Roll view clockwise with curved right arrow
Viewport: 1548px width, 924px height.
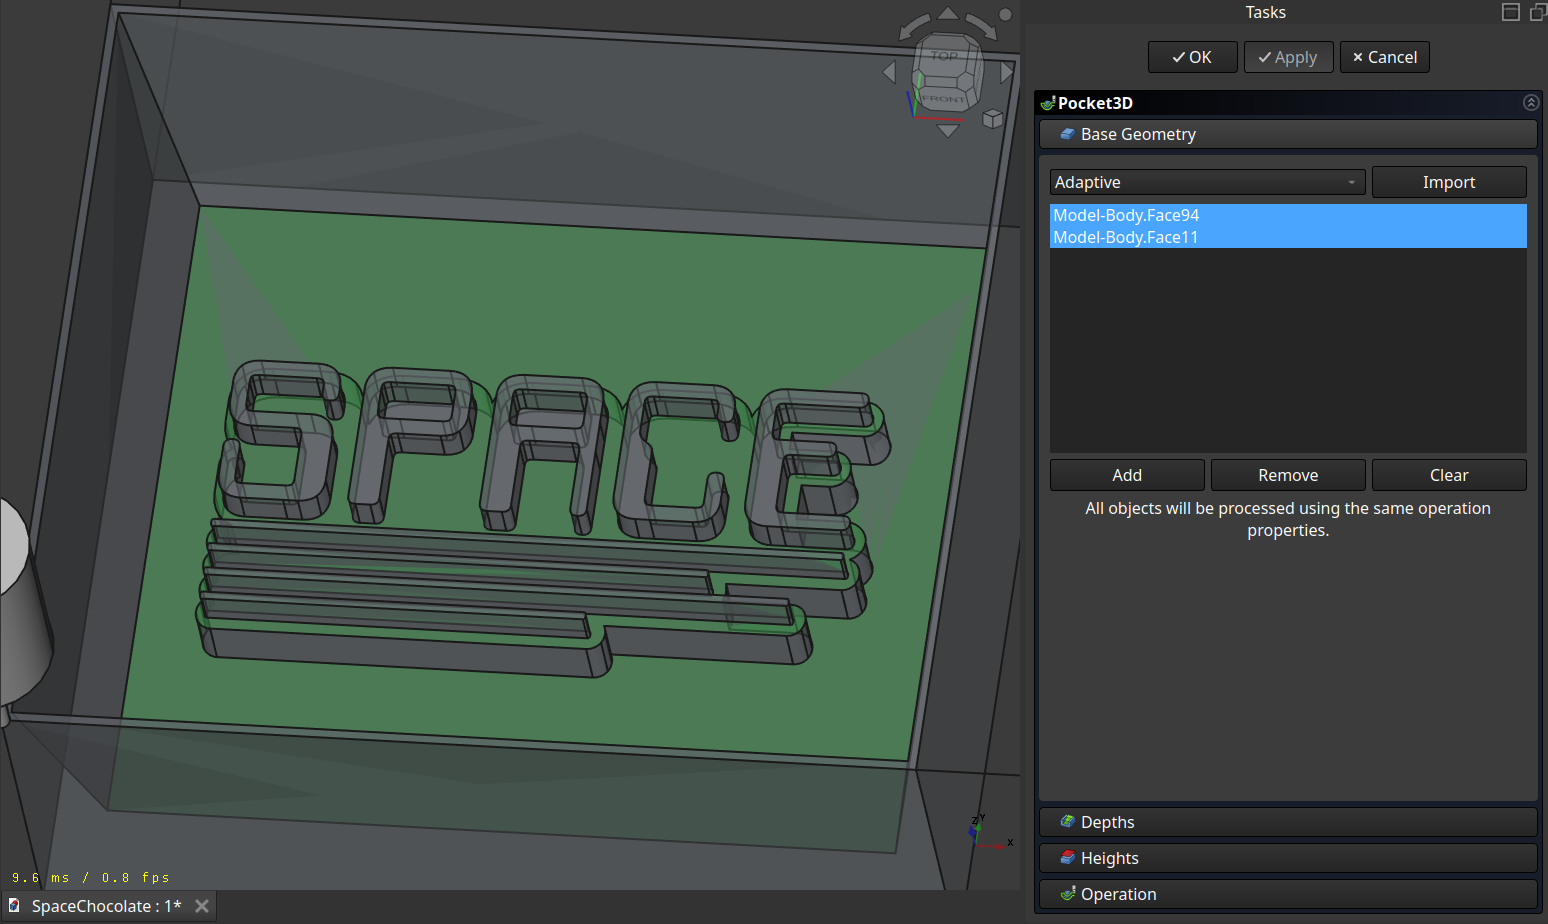pyautogui.click(x=982, y=27)
